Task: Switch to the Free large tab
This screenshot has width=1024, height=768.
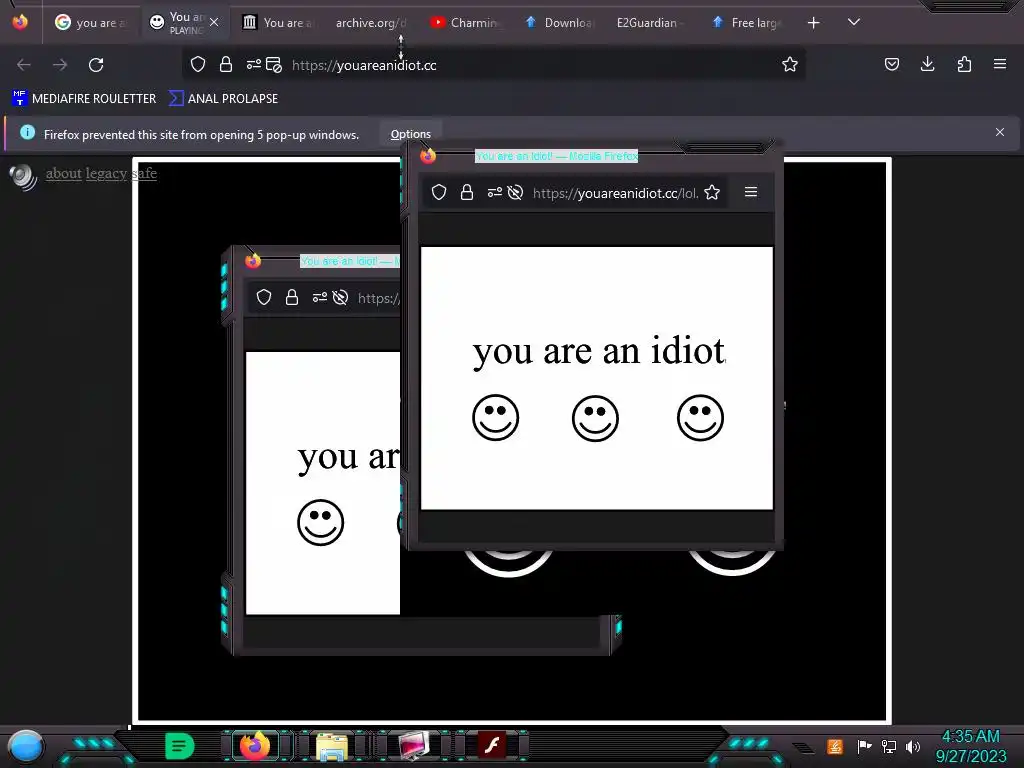Action: [x=748, y=23]
